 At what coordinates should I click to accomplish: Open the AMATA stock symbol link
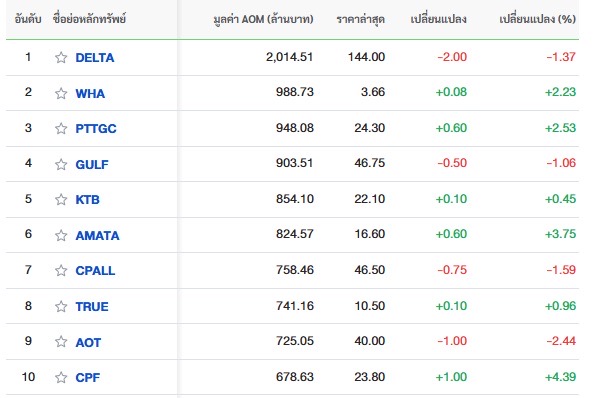97,235
